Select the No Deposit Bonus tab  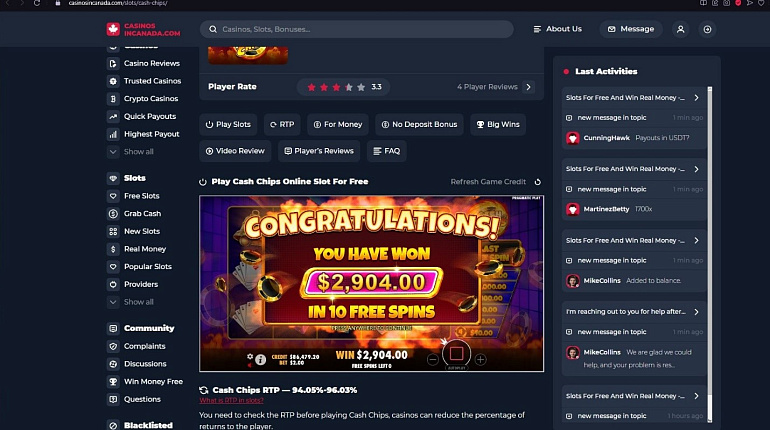(x=419, y=125)
